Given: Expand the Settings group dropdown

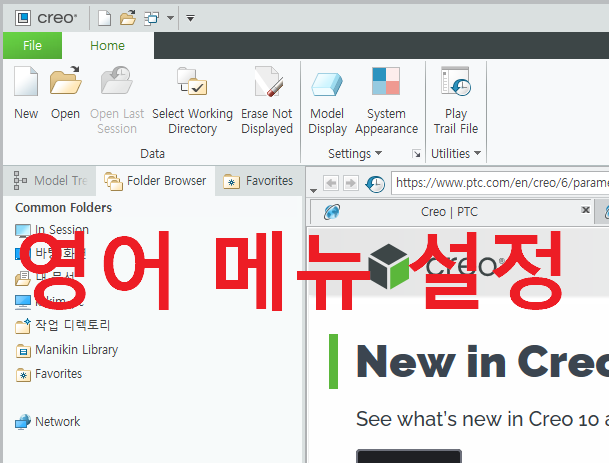Looking at the screenshot, I should 355,154.
